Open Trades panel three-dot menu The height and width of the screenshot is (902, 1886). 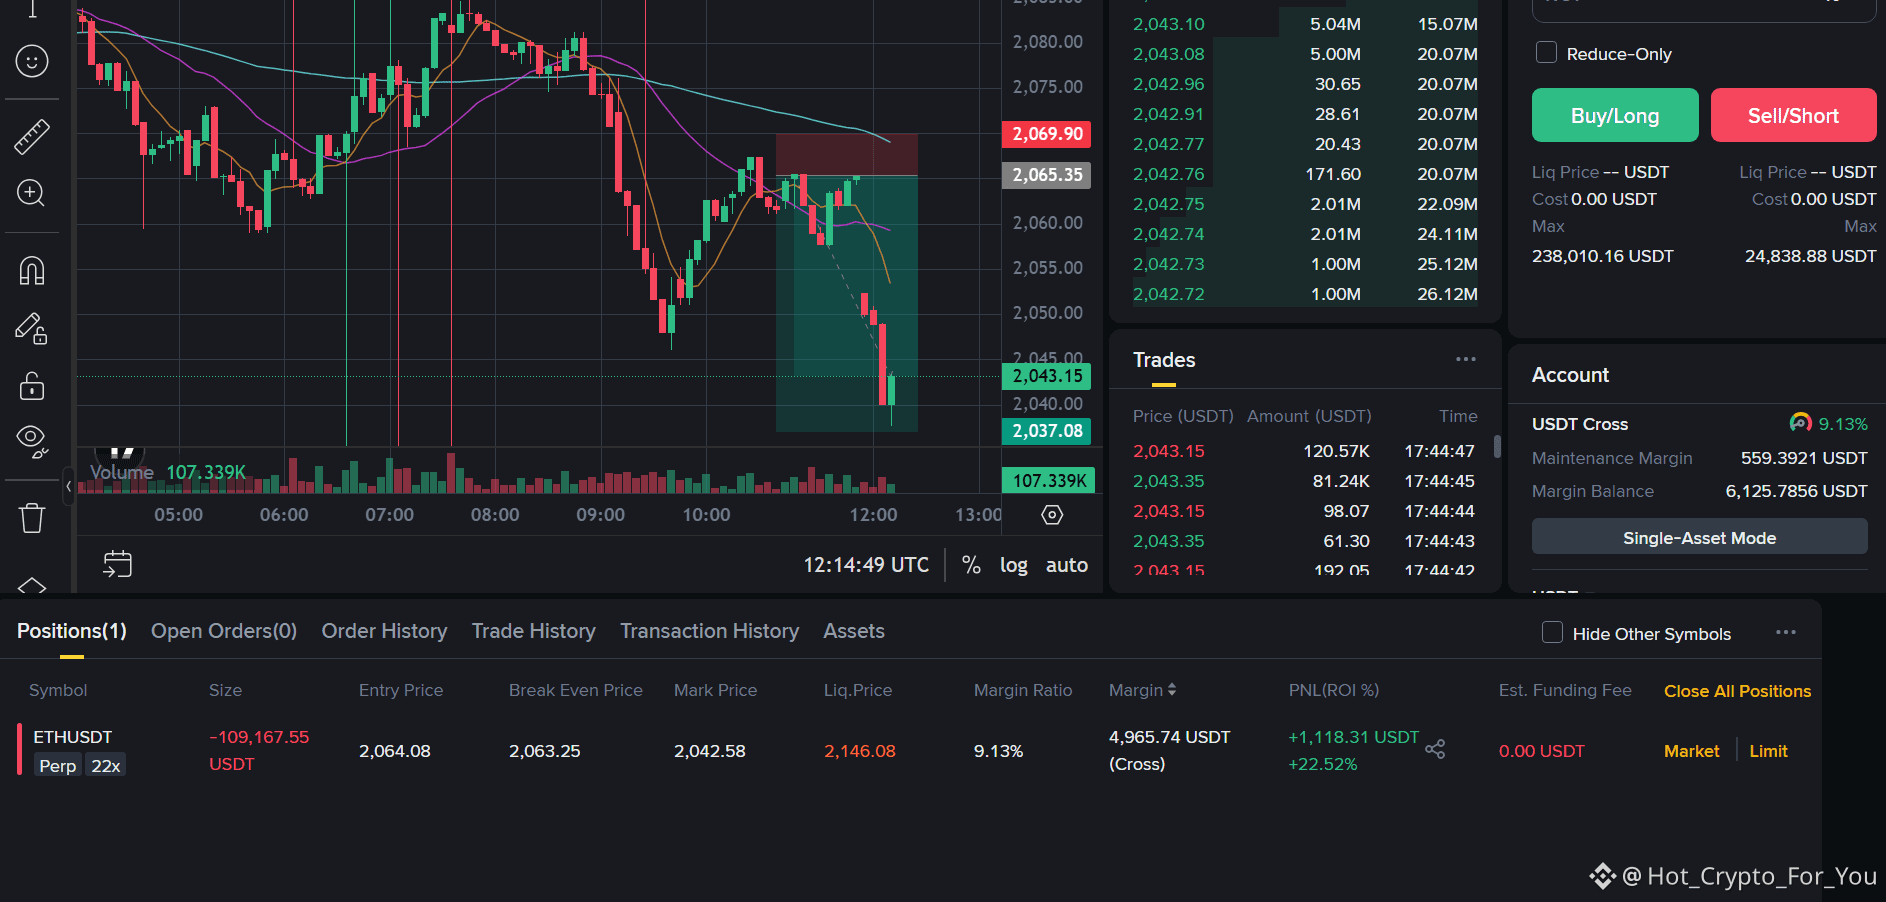[x=1466, y=359]
